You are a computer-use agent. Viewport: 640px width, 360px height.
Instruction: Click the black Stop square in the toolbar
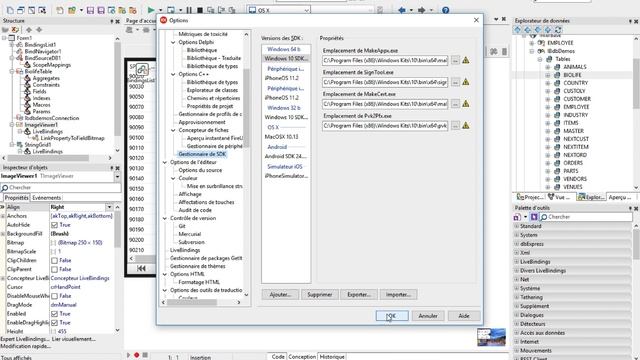pos(200,10)
